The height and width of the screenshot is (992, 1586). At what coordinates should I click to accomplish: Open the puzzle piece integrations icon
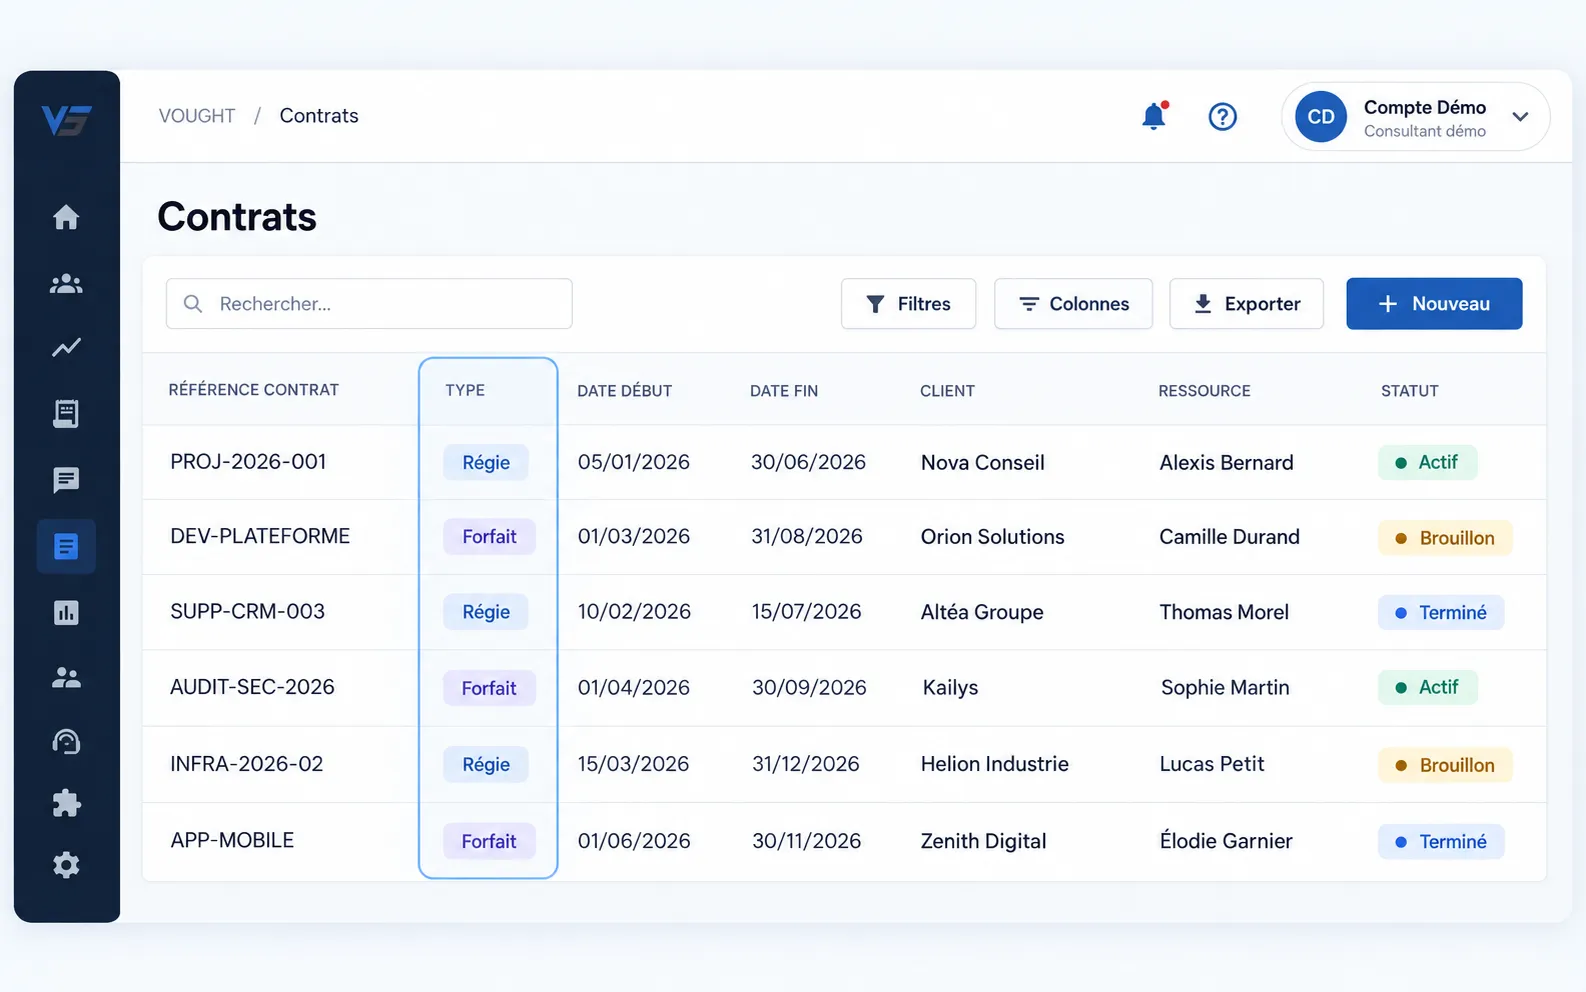66,803
